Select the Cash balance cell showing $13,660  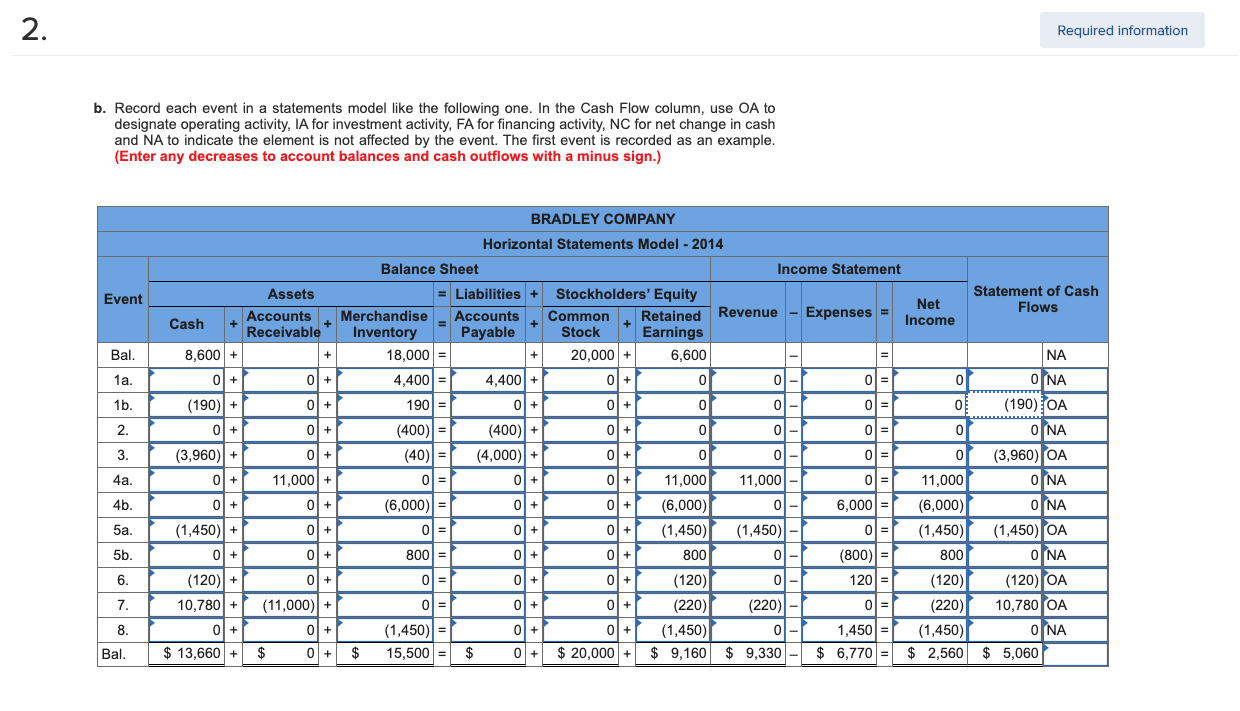185,653
